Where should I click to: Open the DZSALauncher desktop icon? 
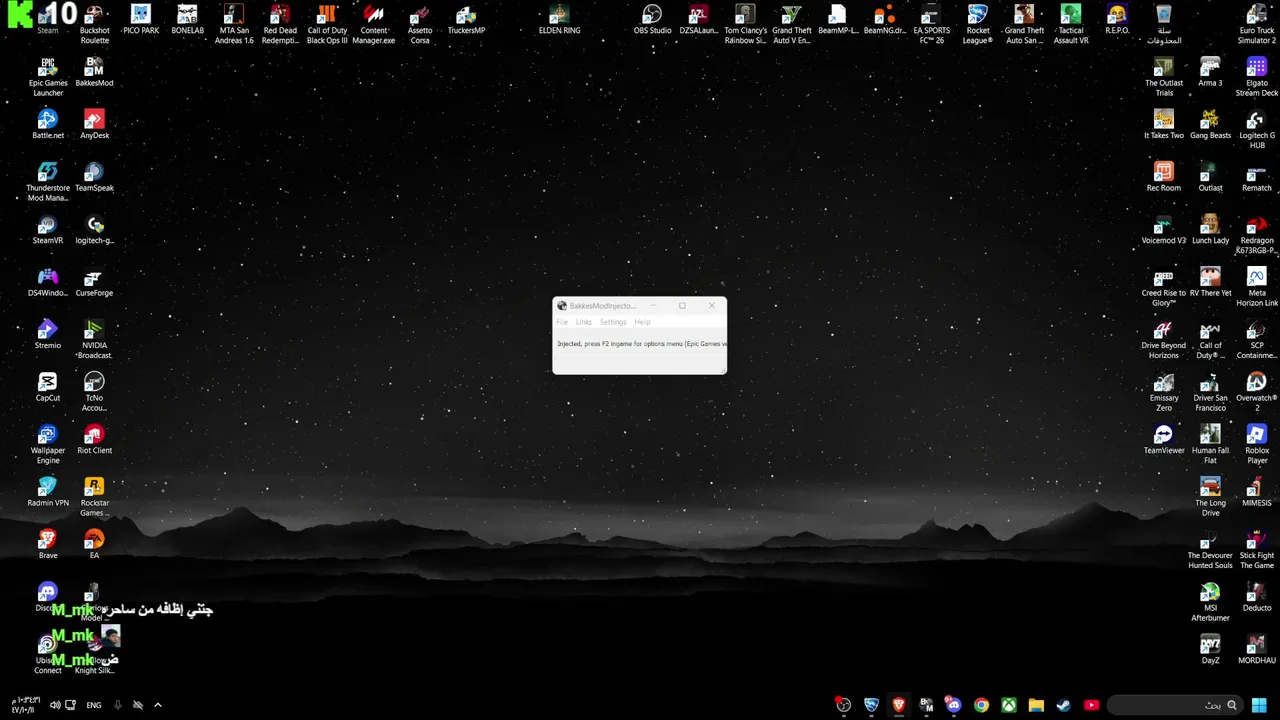tap(699, 20)
